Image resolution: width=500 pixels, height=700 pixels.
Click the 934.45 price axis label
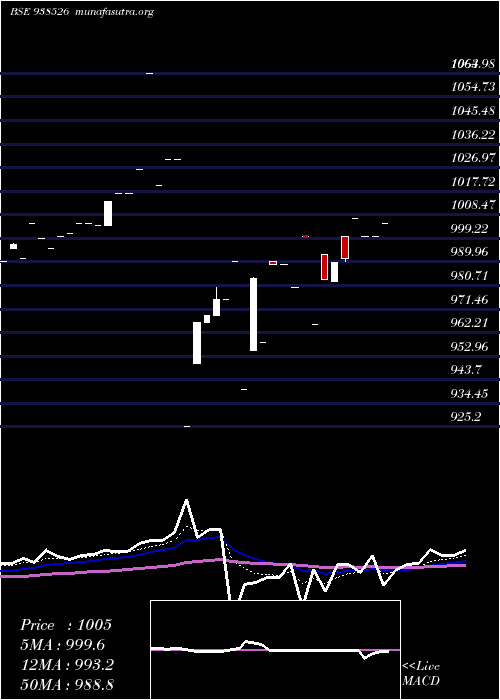click(x=469, y=394)
